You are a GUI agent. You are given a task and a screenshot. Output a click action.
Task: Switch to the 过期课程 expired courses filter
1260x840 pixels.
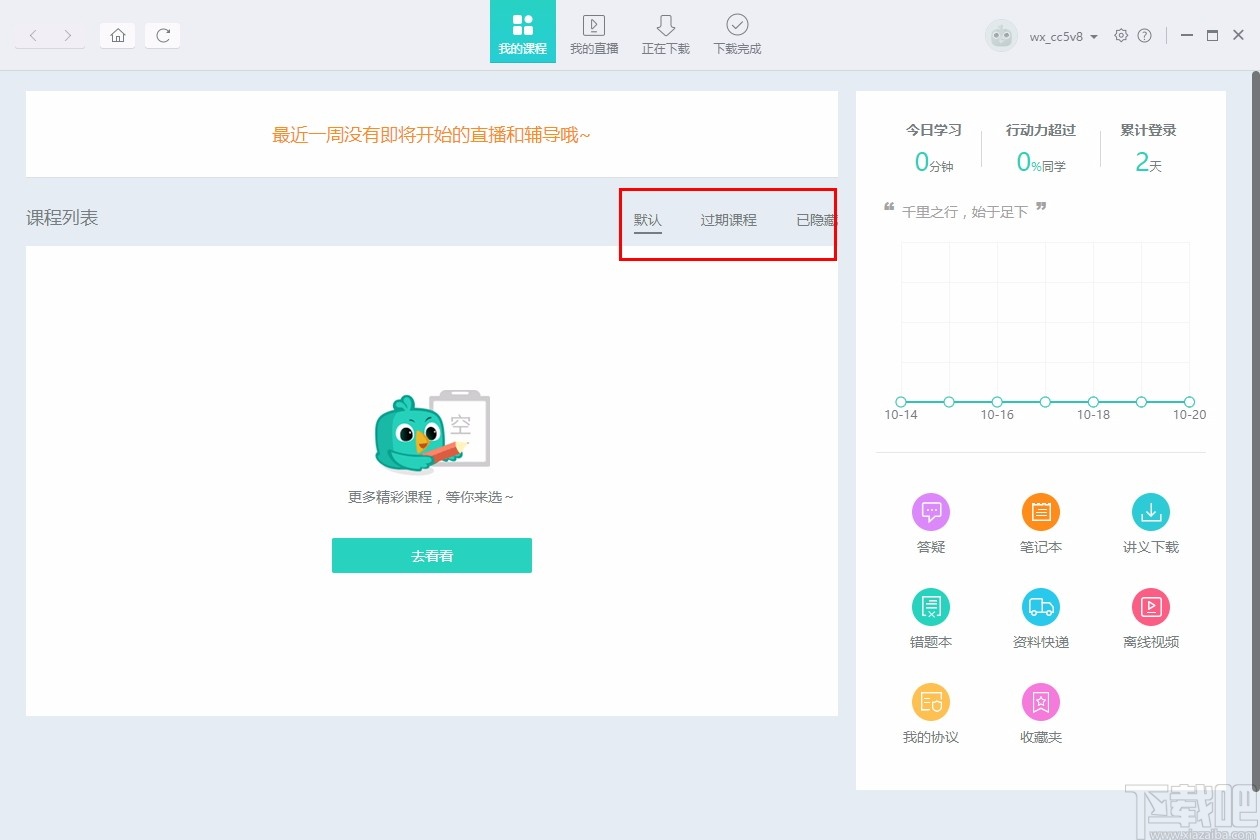[728, 219]
